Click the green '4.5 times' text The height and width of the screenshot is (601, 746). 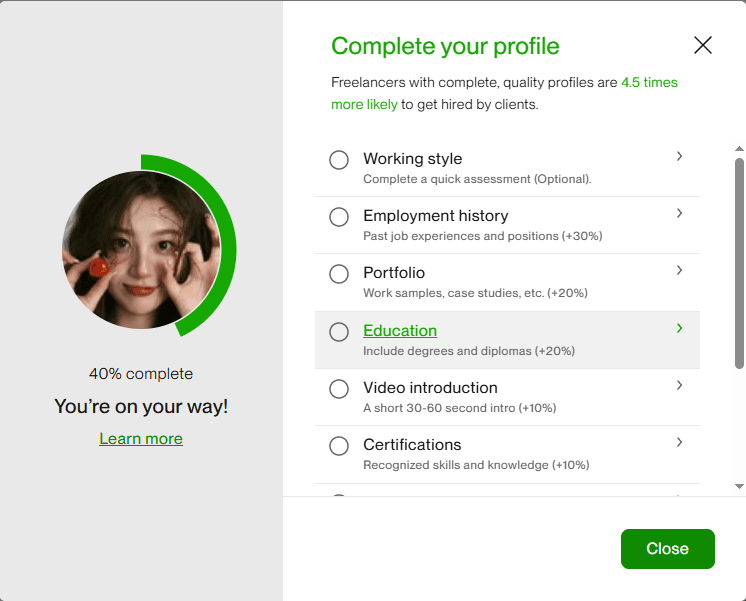[x=649, y=82]
